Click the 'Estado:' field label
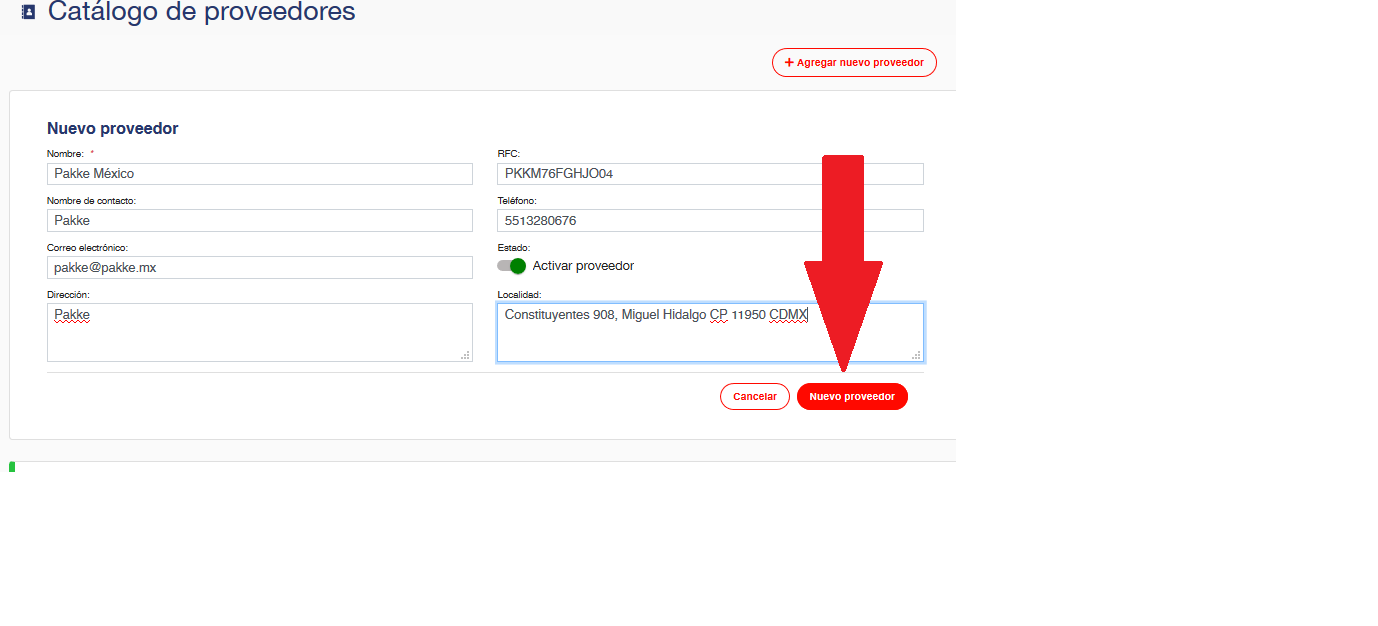Image resolution: width=1378 pixels, height=626 pixels. coord(514,247)
